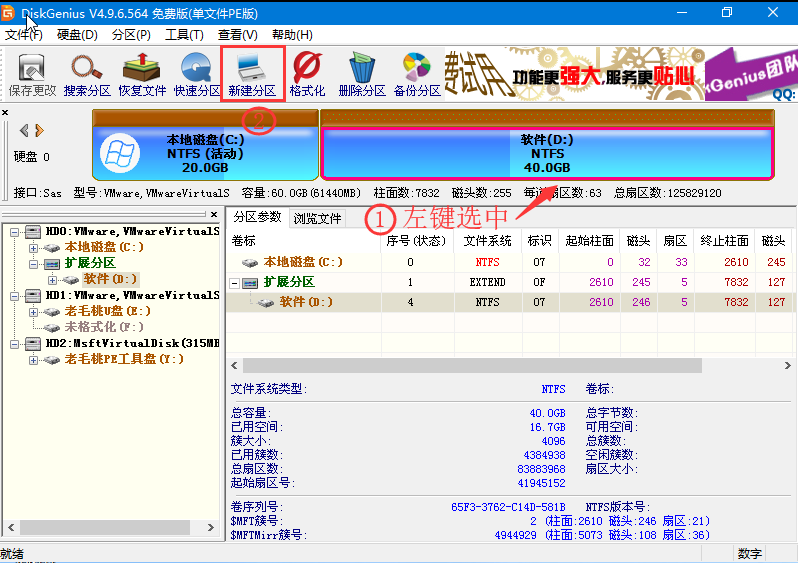
Task: Click the Recover Files (恢复文件) toolbar icon
Action: point(142,74)
